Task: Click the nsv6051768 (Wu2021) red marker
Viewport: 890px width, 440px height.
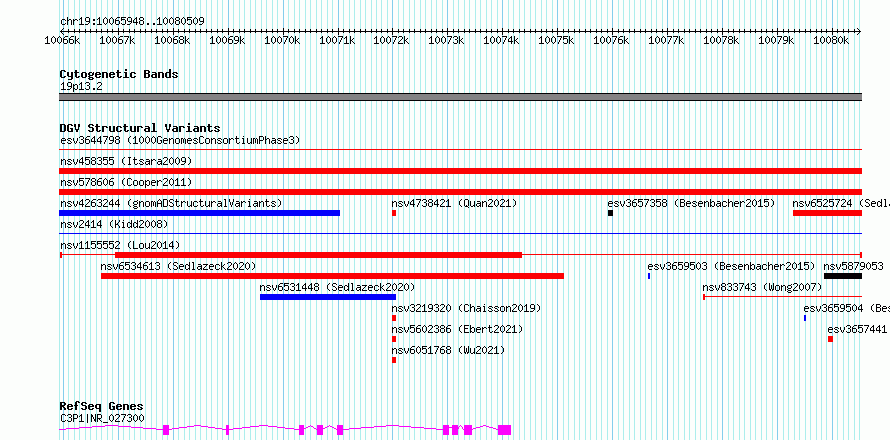Action: [394, 360]
